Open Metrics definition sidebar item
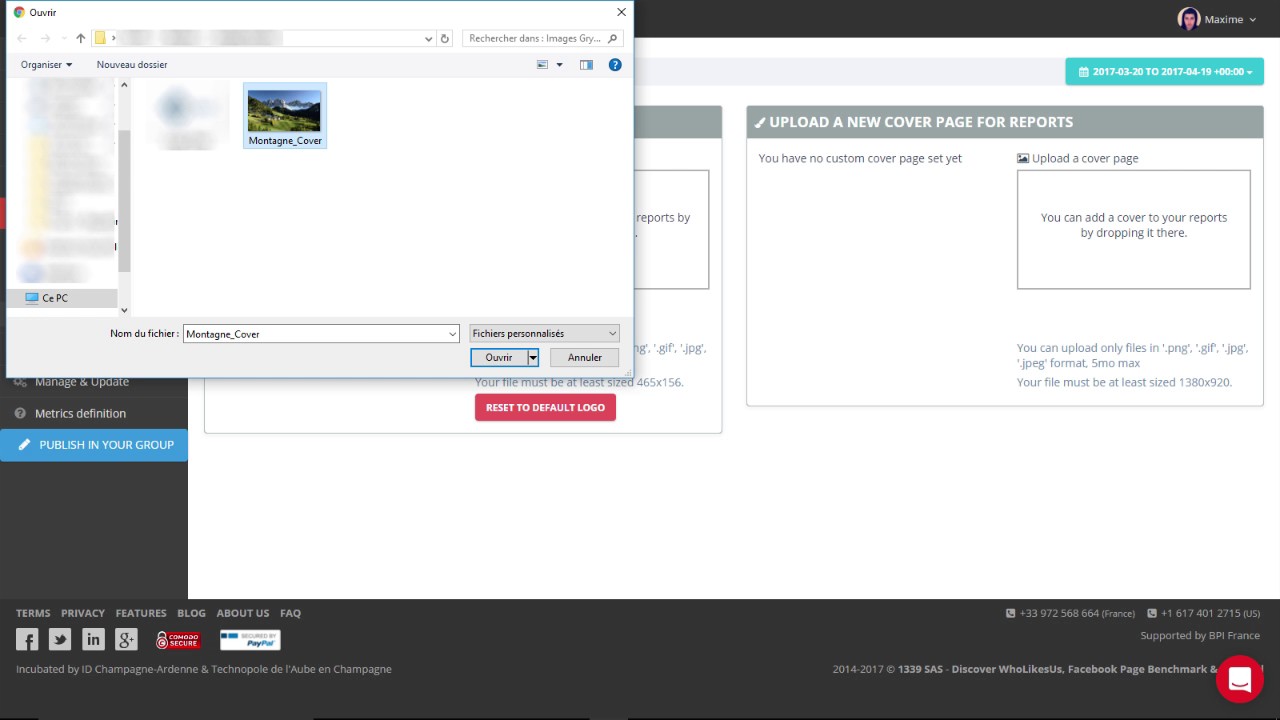Image resolution: width=1280 pixels, height=720 pixels. click(80, 413)
